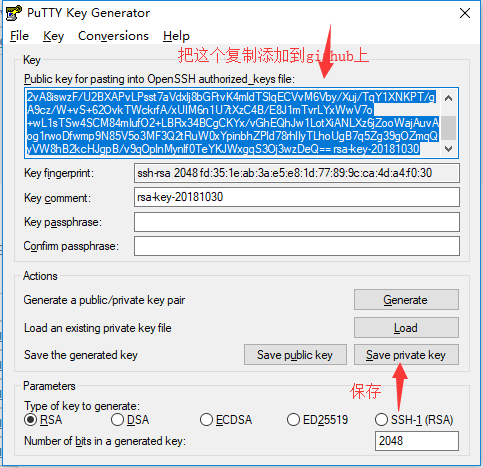The height and width of the screenshot is (468, 483).
Task: Click the 'Public key for pasting into OpenSSH' label
Action: coord(159,79)
